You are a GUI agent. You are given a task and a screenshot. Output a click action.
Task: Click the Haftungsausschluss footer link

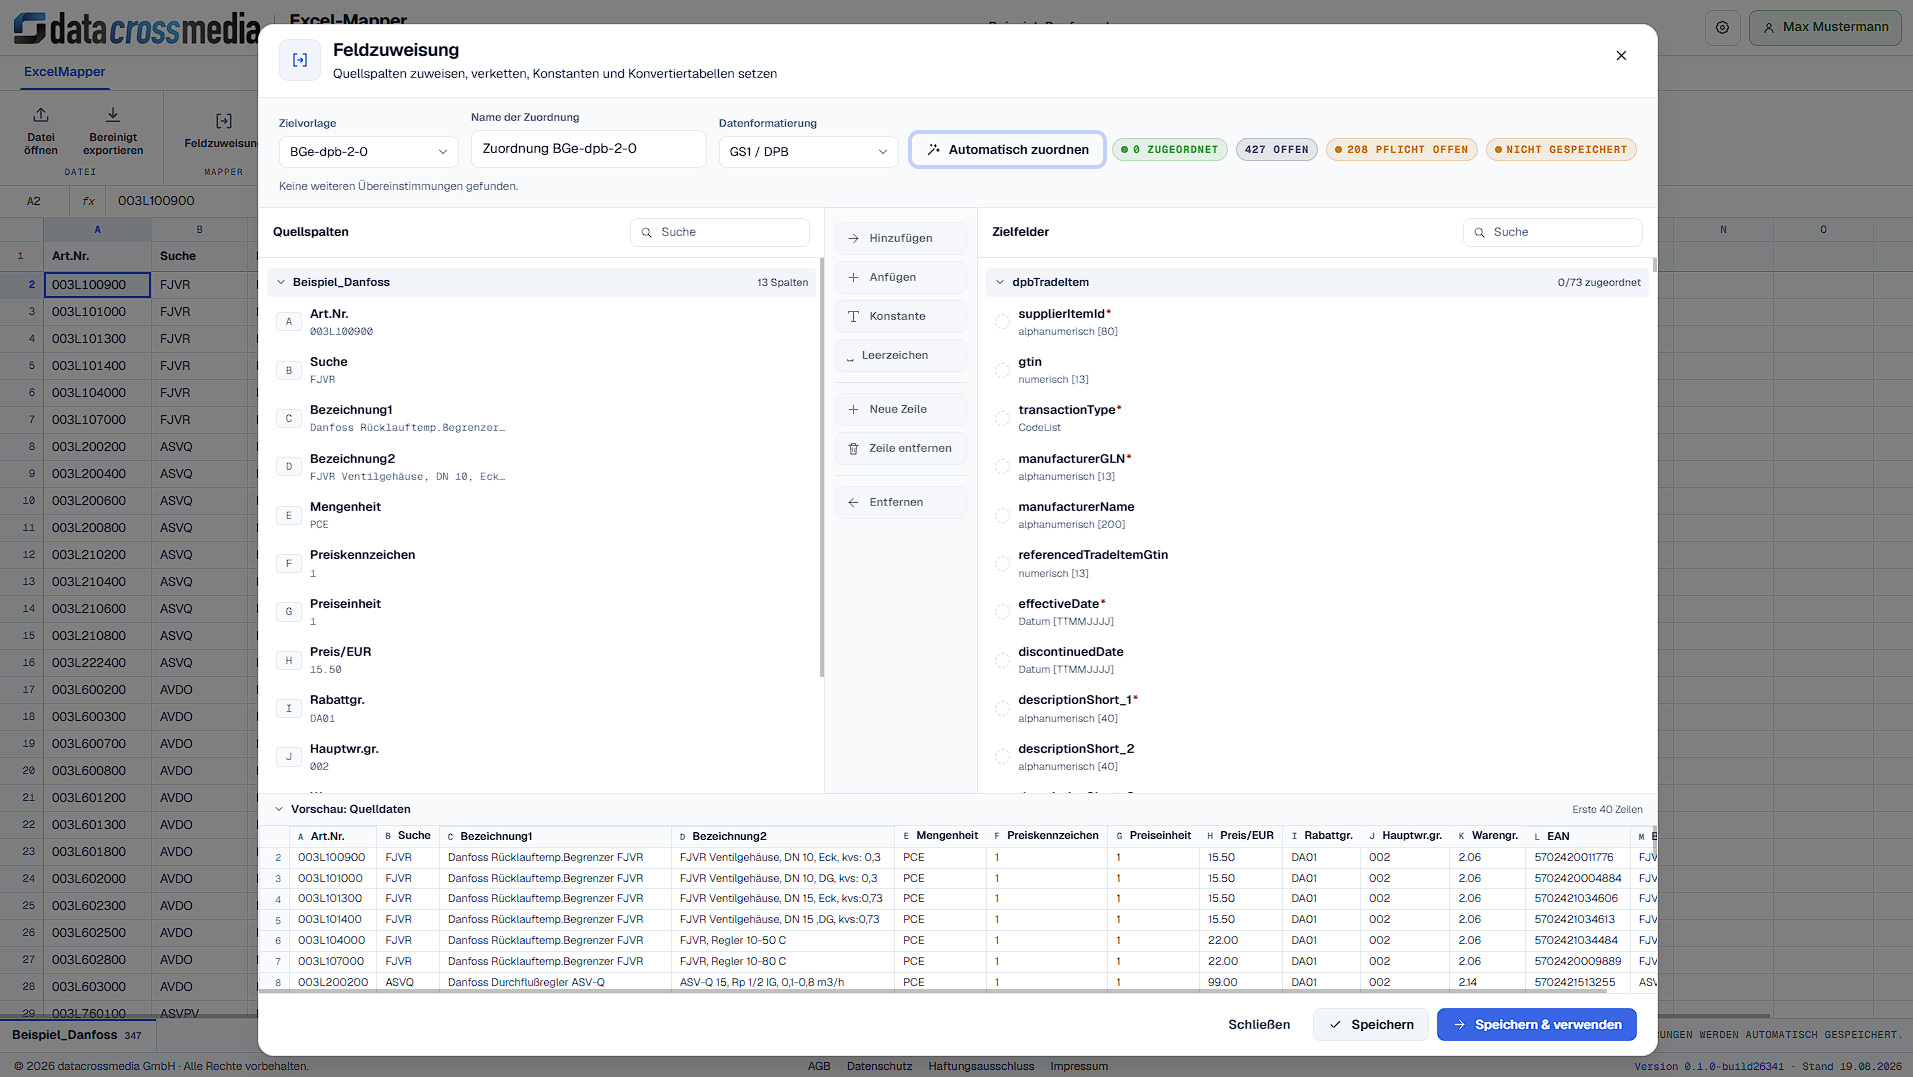[x=981, y=1066]
